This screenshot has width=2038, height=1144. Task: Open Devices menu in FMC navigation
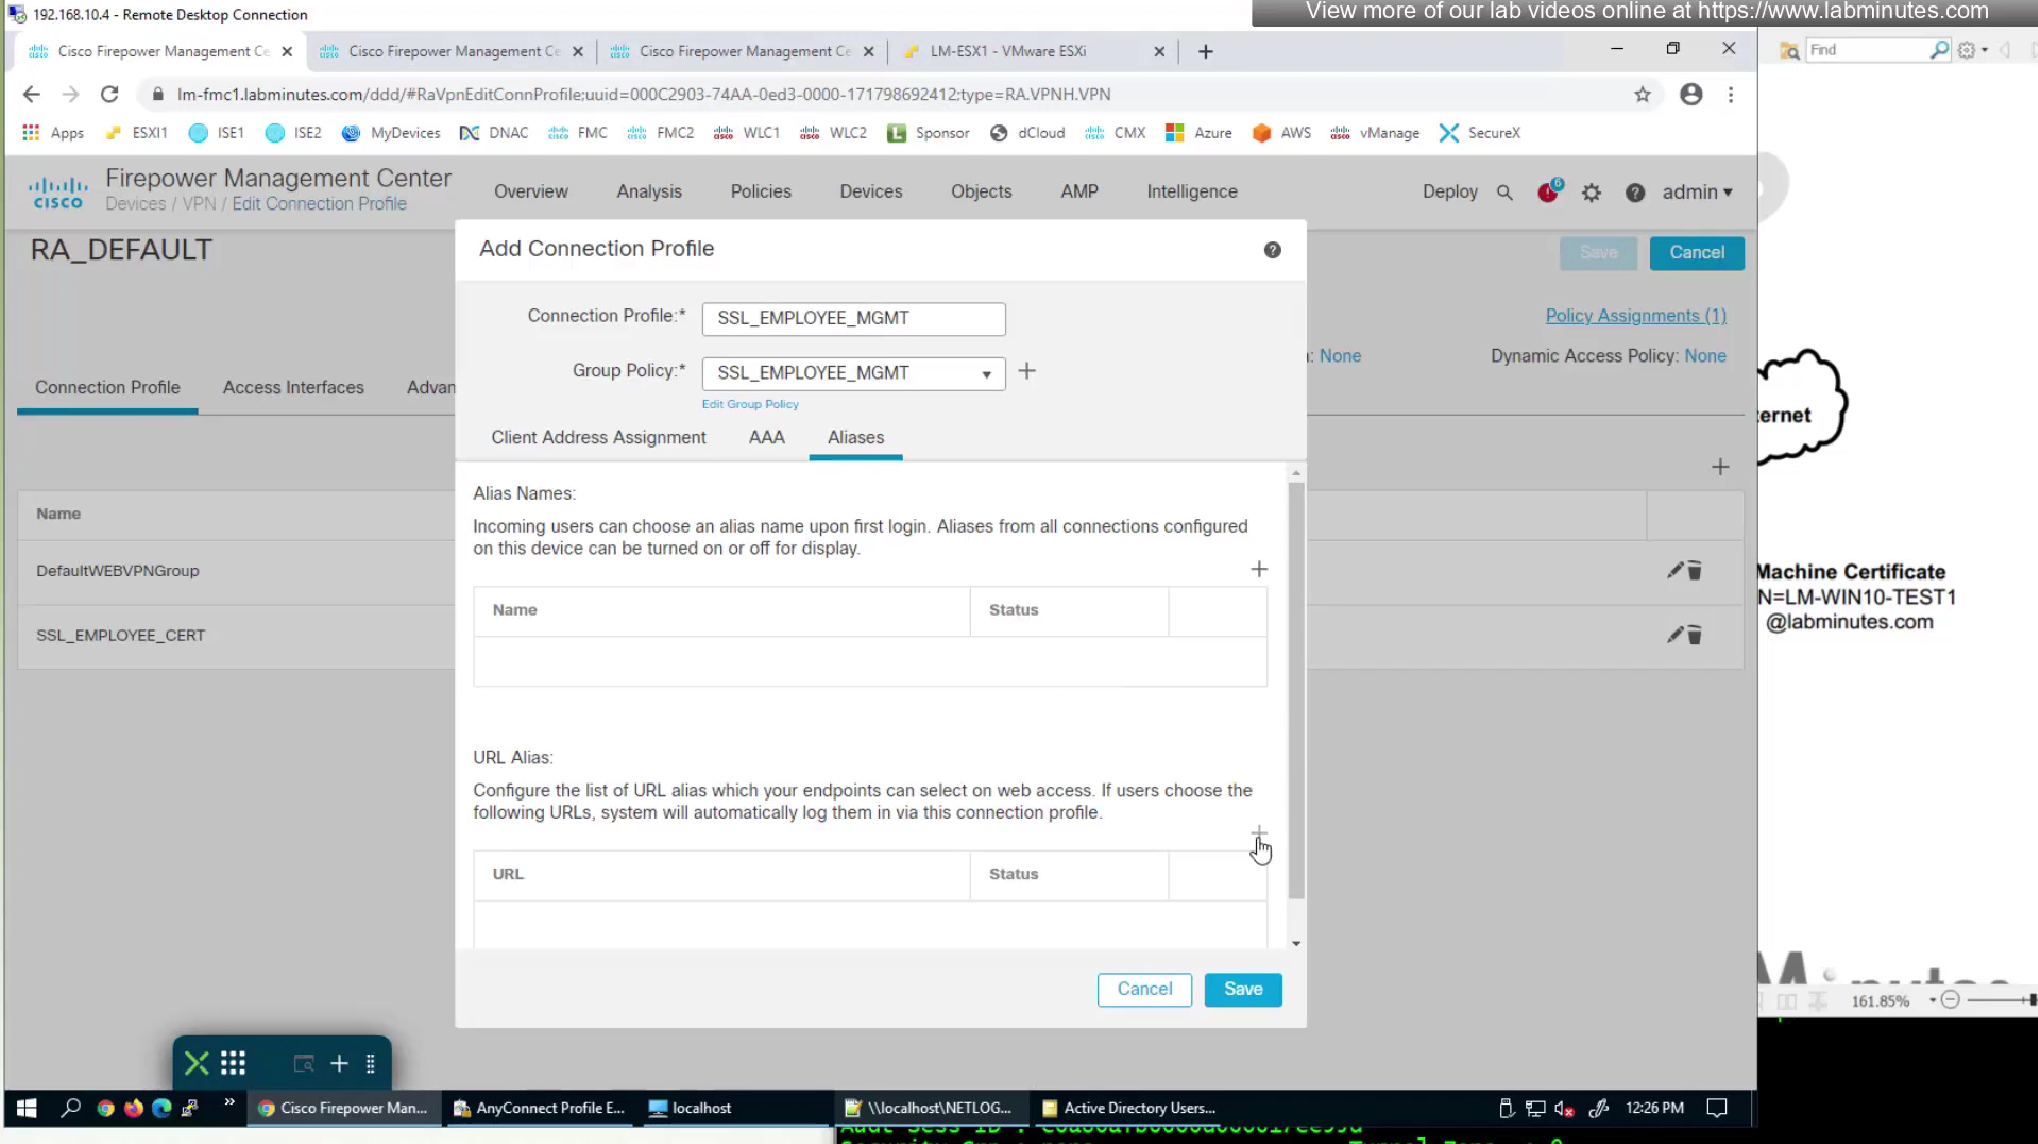[870, 192]
